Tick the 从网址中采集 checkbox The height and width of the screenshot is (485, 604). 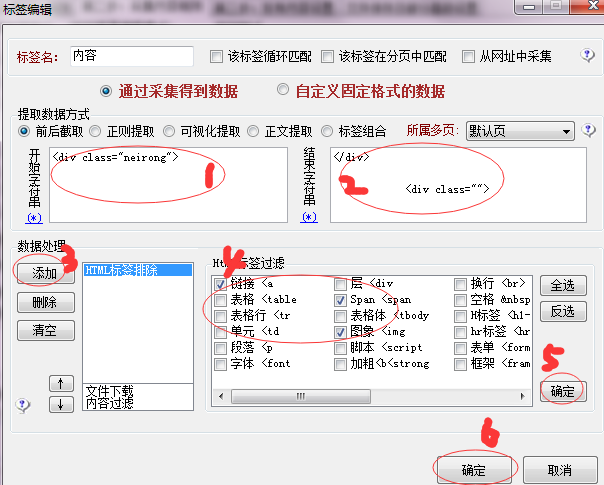pyautogui.click(x=468, y=57)
